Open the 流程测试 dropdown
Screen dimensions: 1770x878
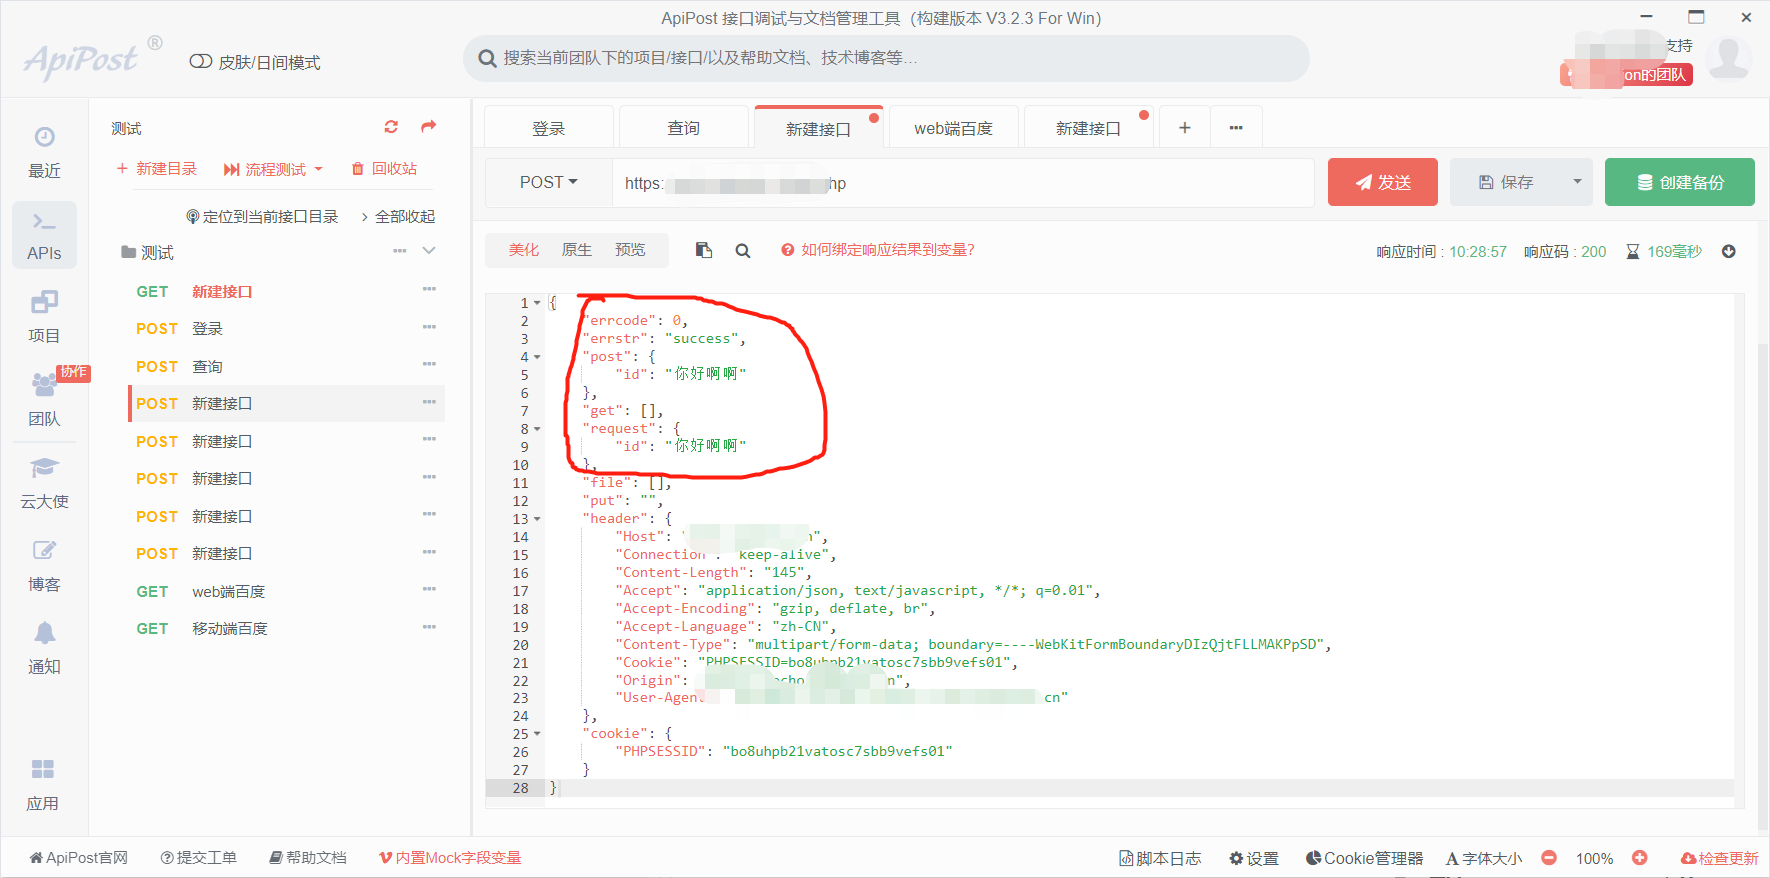tap(273, 169)
